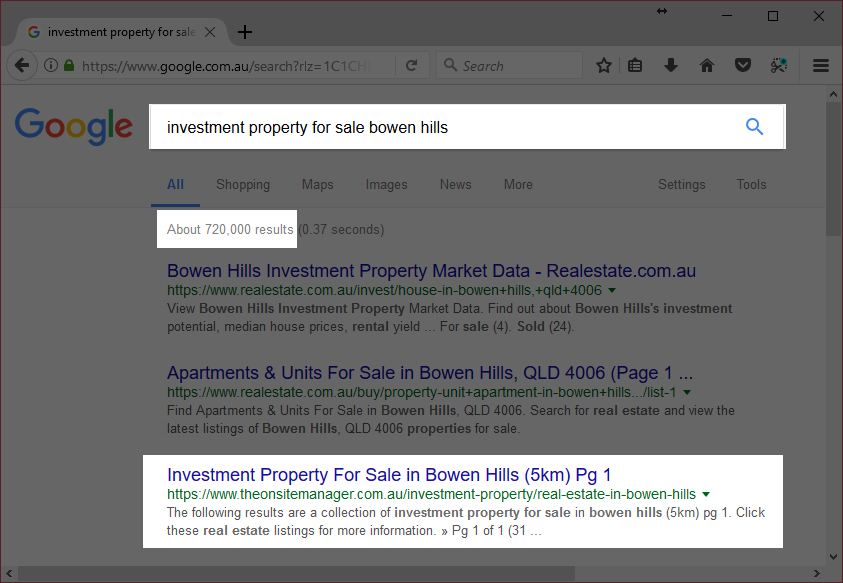Go to the home page icon
The width and height of the screenshot is (843, 583).
click(x=706, y=66)
